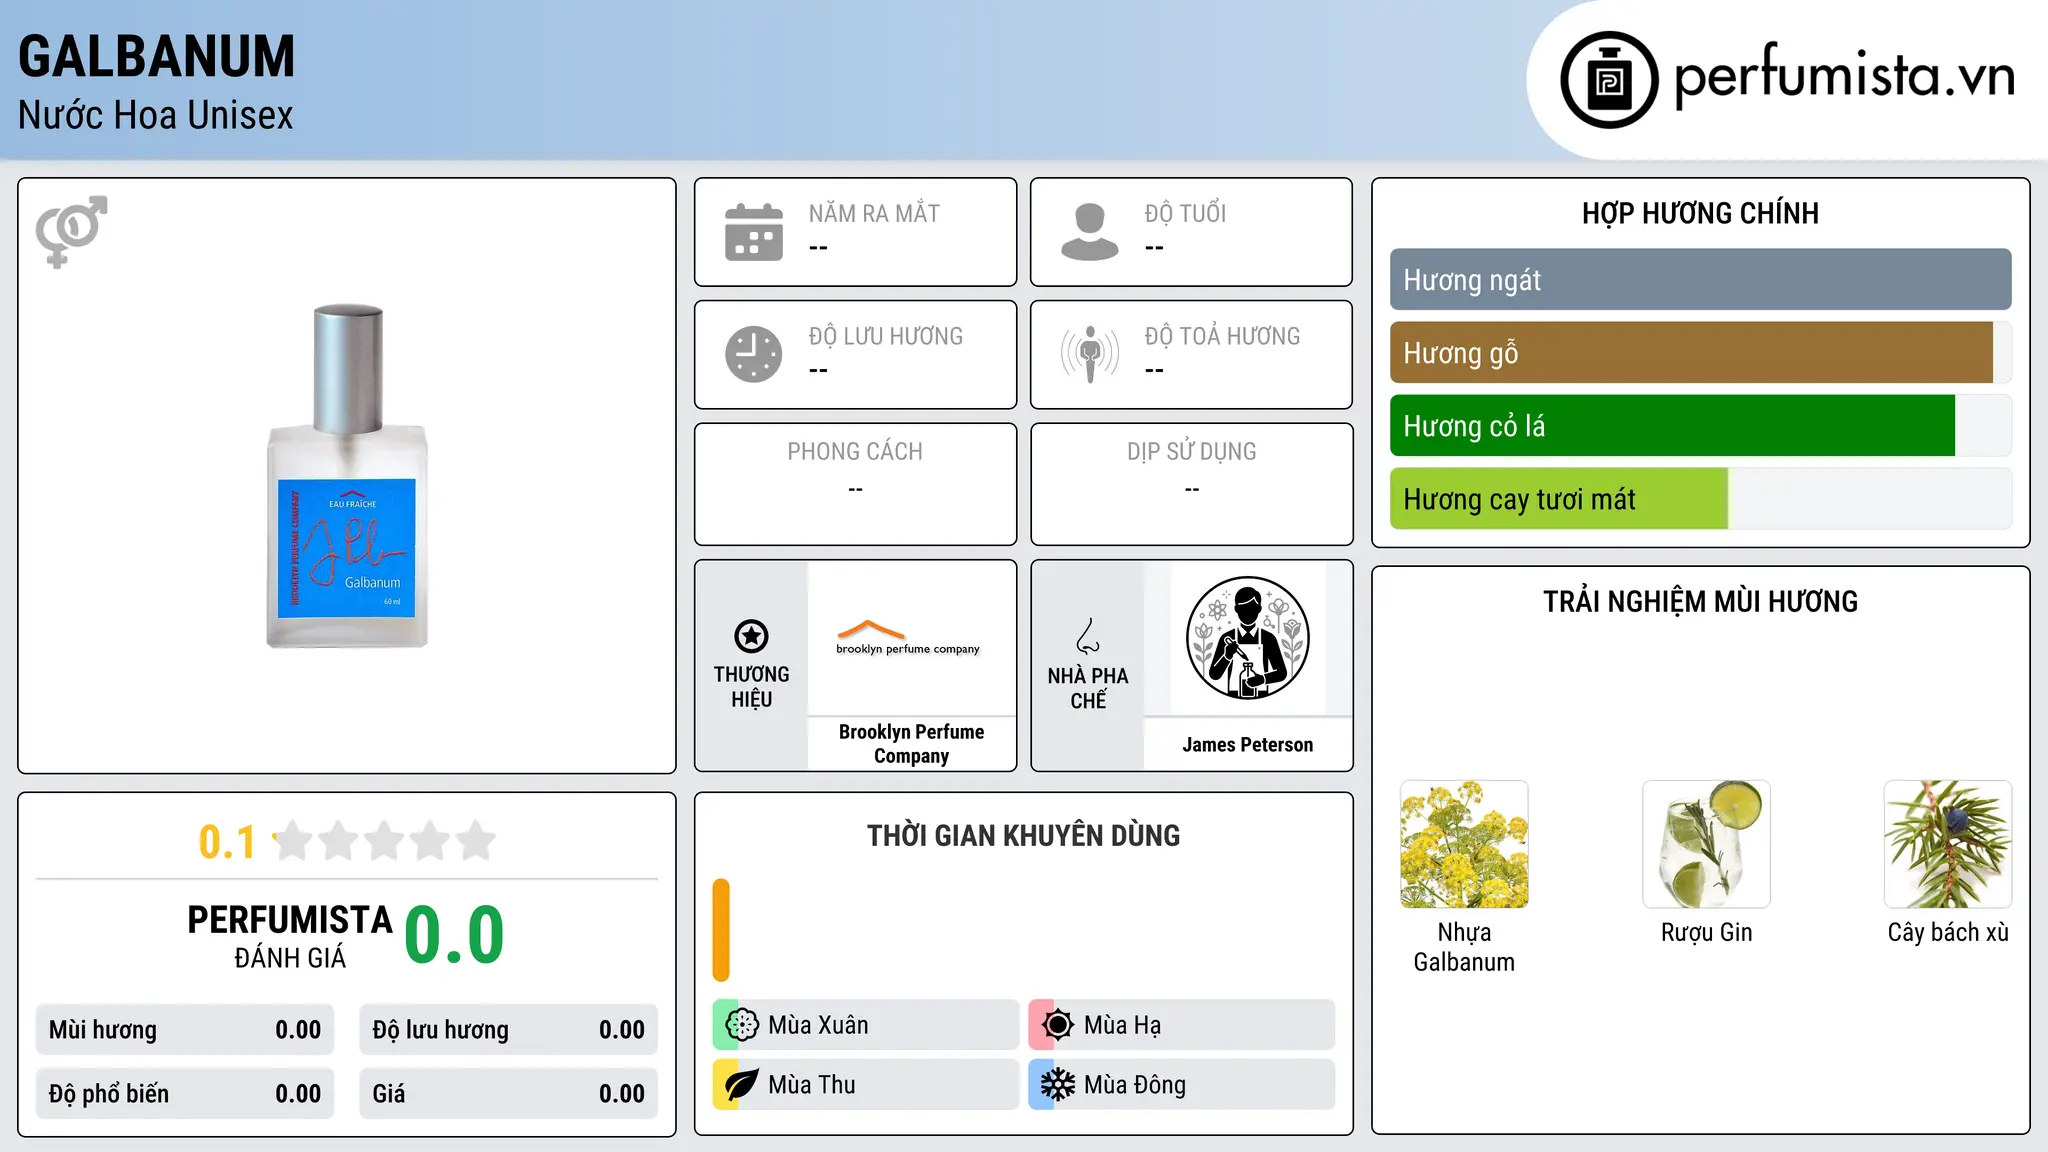Click the 0.1 user rating value

coord(227,842)
